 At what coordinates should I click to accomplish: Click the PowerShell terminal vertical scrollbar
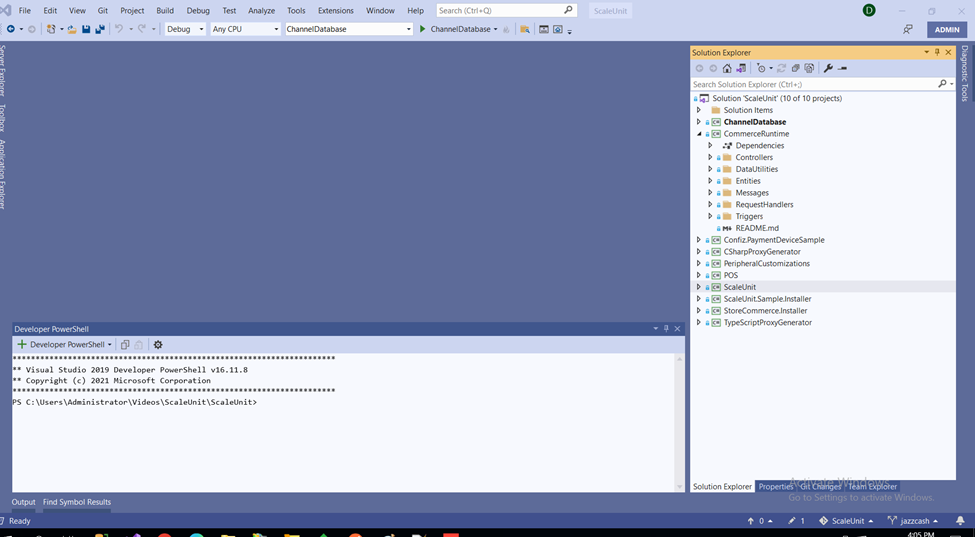(x=680, y=422)
